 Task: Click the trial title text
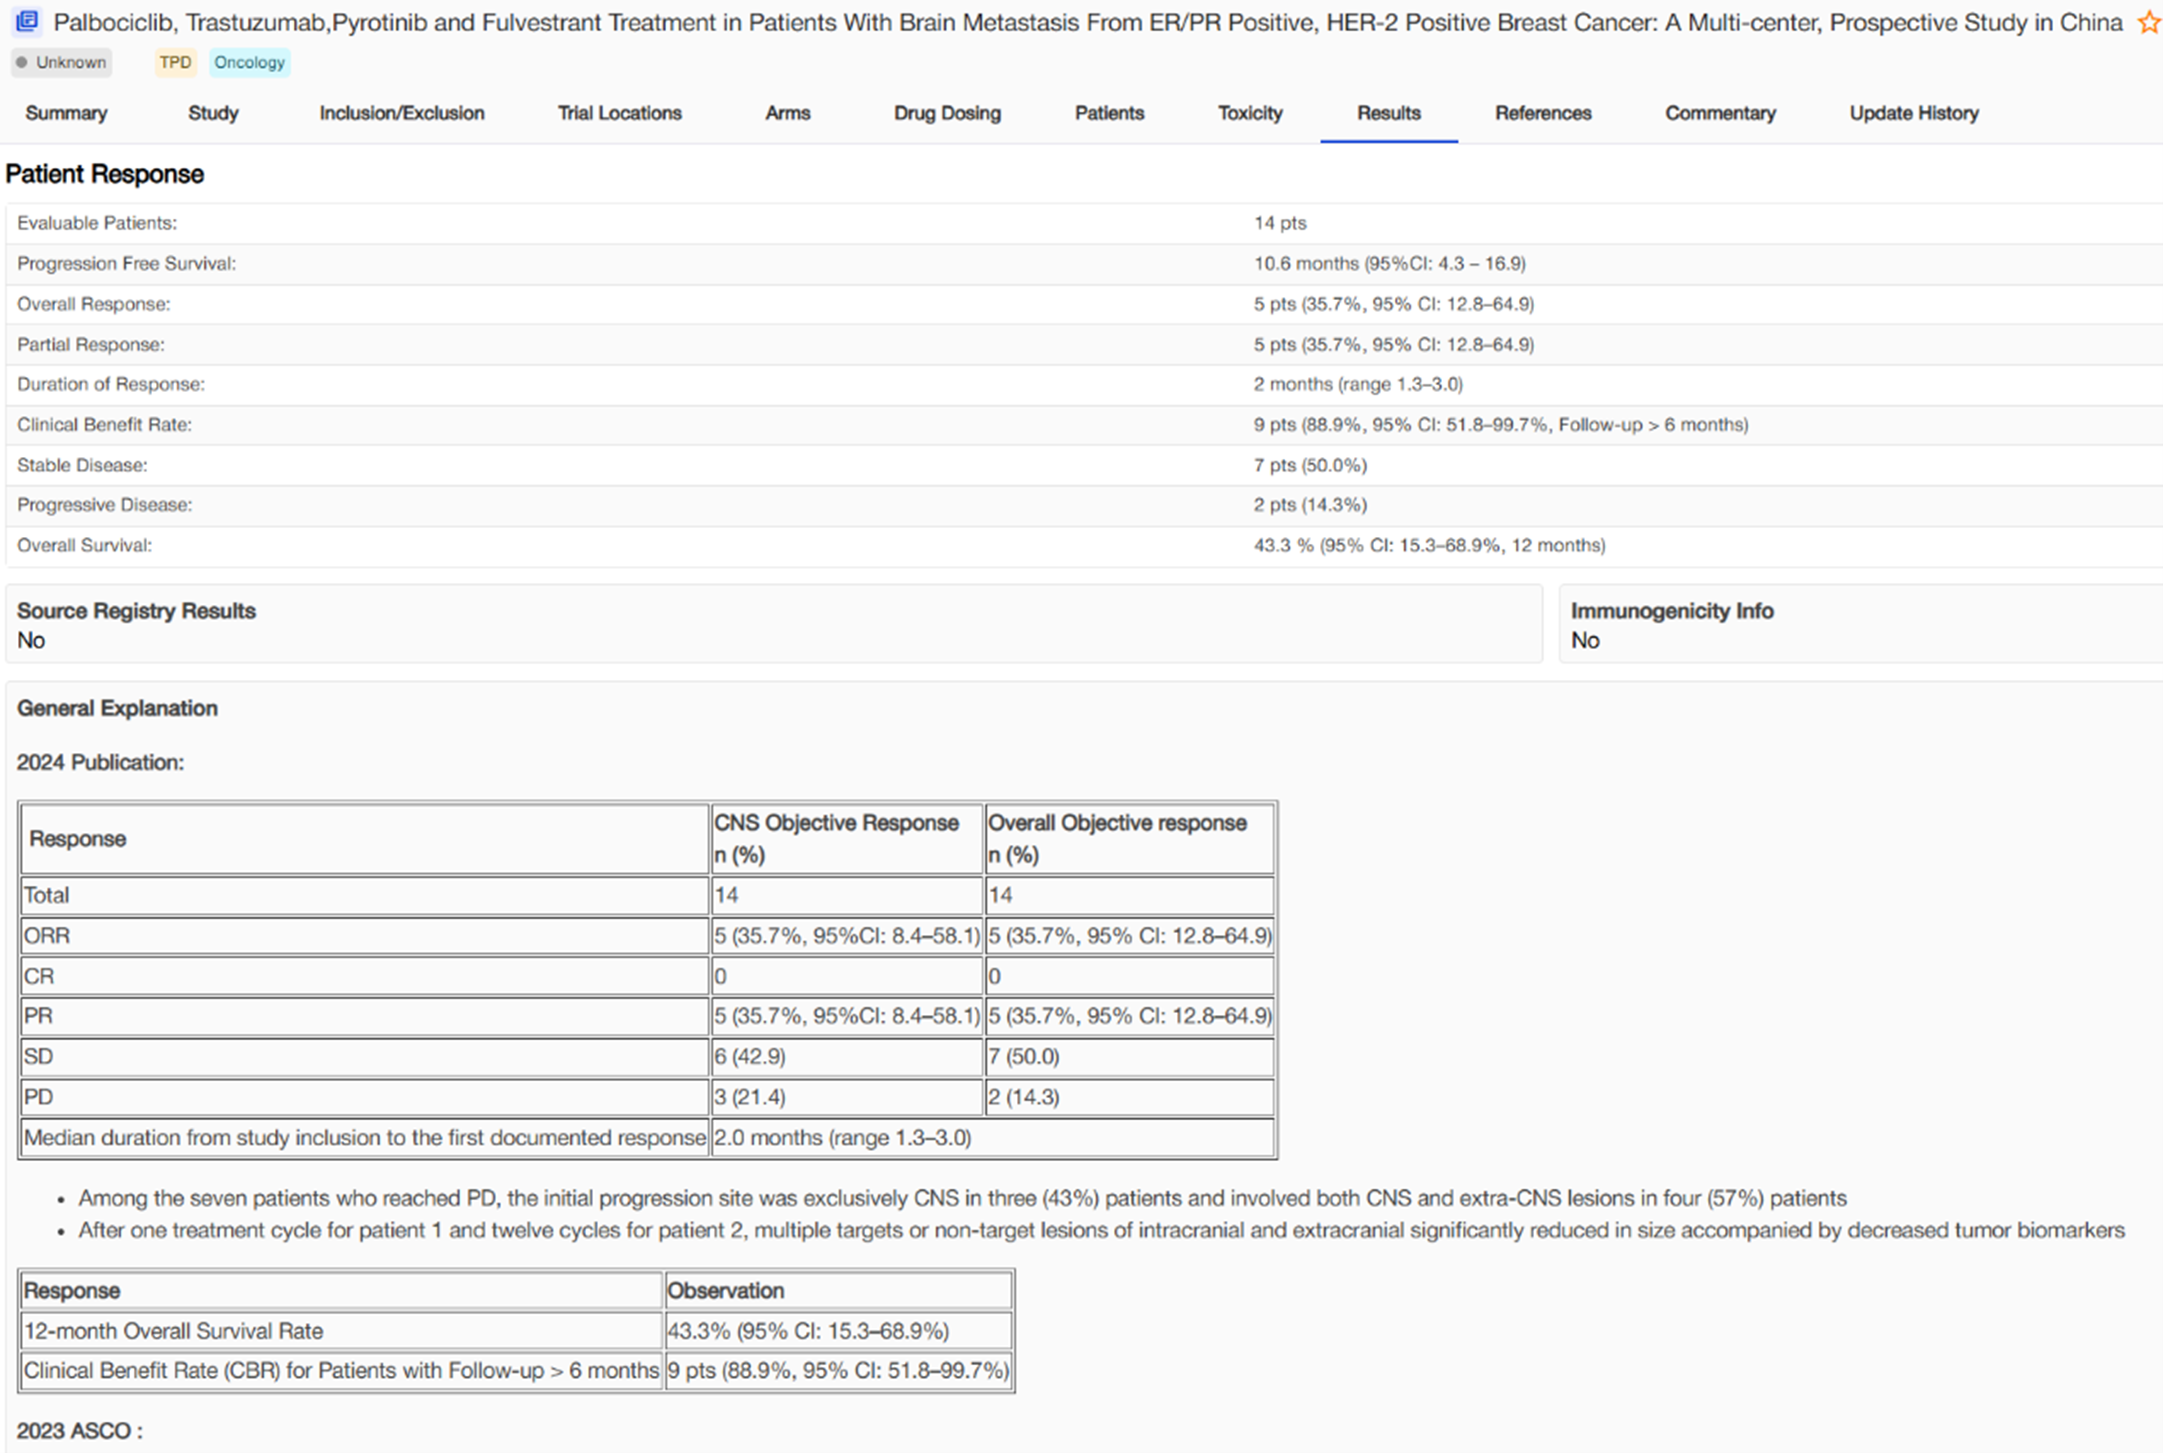1087,22
